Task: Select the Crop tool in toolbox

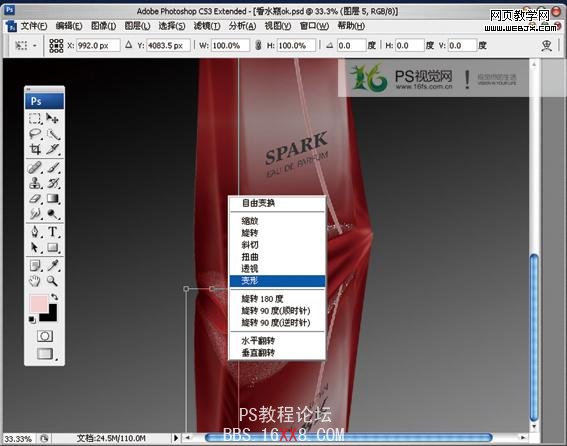Action: pyautogui.click(x=35, y=149)
